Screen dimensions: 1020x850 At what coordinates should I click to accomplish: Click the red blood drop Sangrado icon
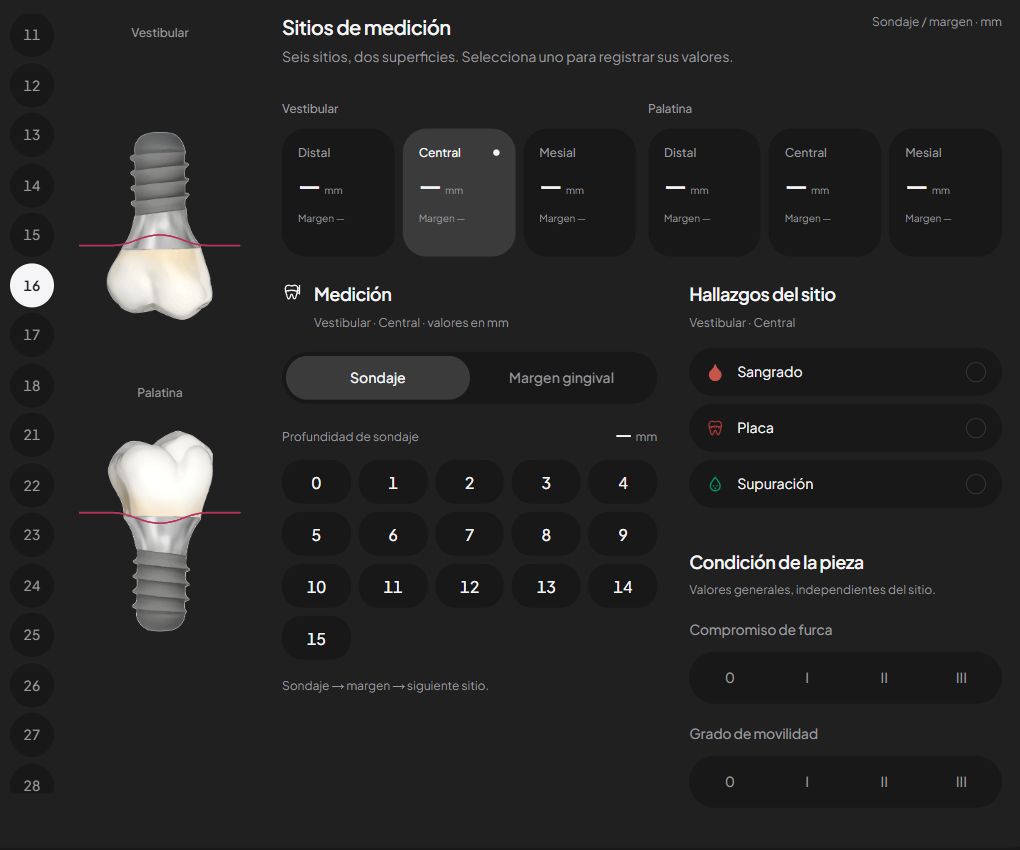pyautogui.click(x=715, y=372)
